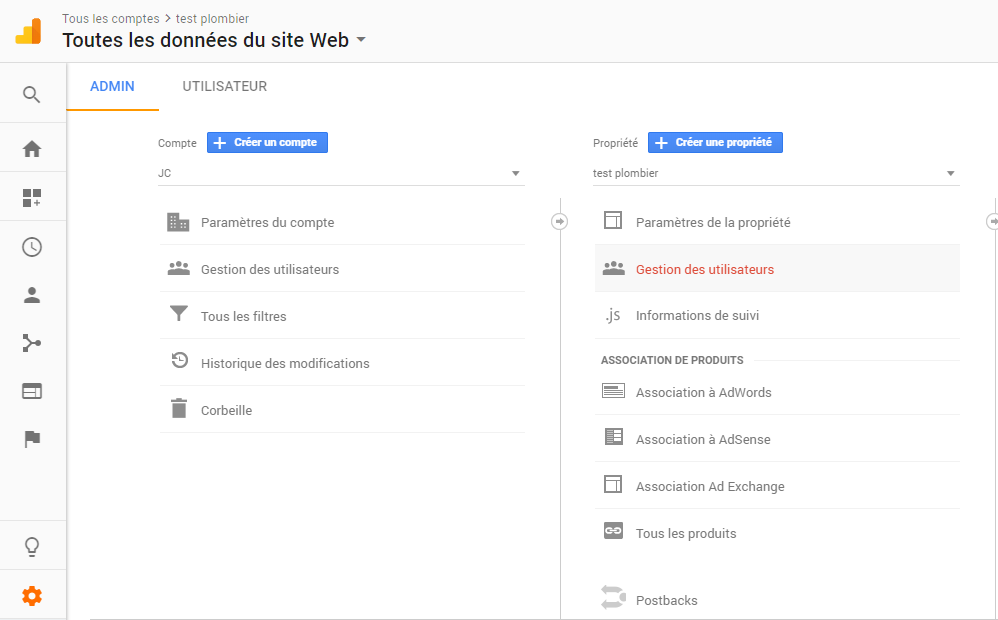Open the Behavior window icon
The image size is (998, 620).
32,391
